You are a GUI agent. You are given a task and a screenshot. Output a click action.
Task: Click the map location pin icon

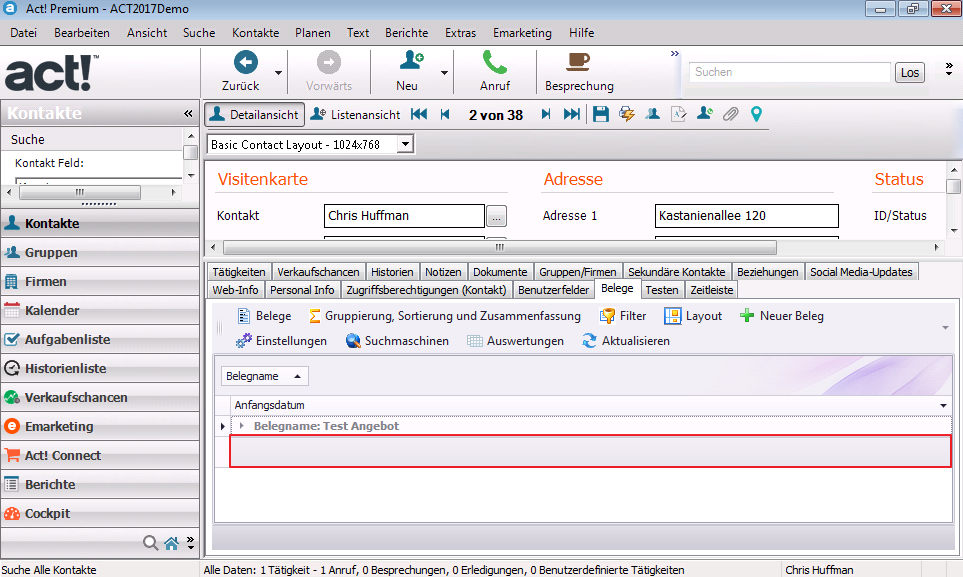[756, 114]
